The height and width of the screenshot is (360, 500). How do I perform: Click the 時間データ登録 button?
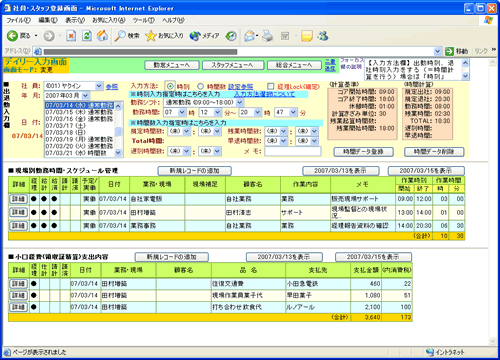(364, 152)
